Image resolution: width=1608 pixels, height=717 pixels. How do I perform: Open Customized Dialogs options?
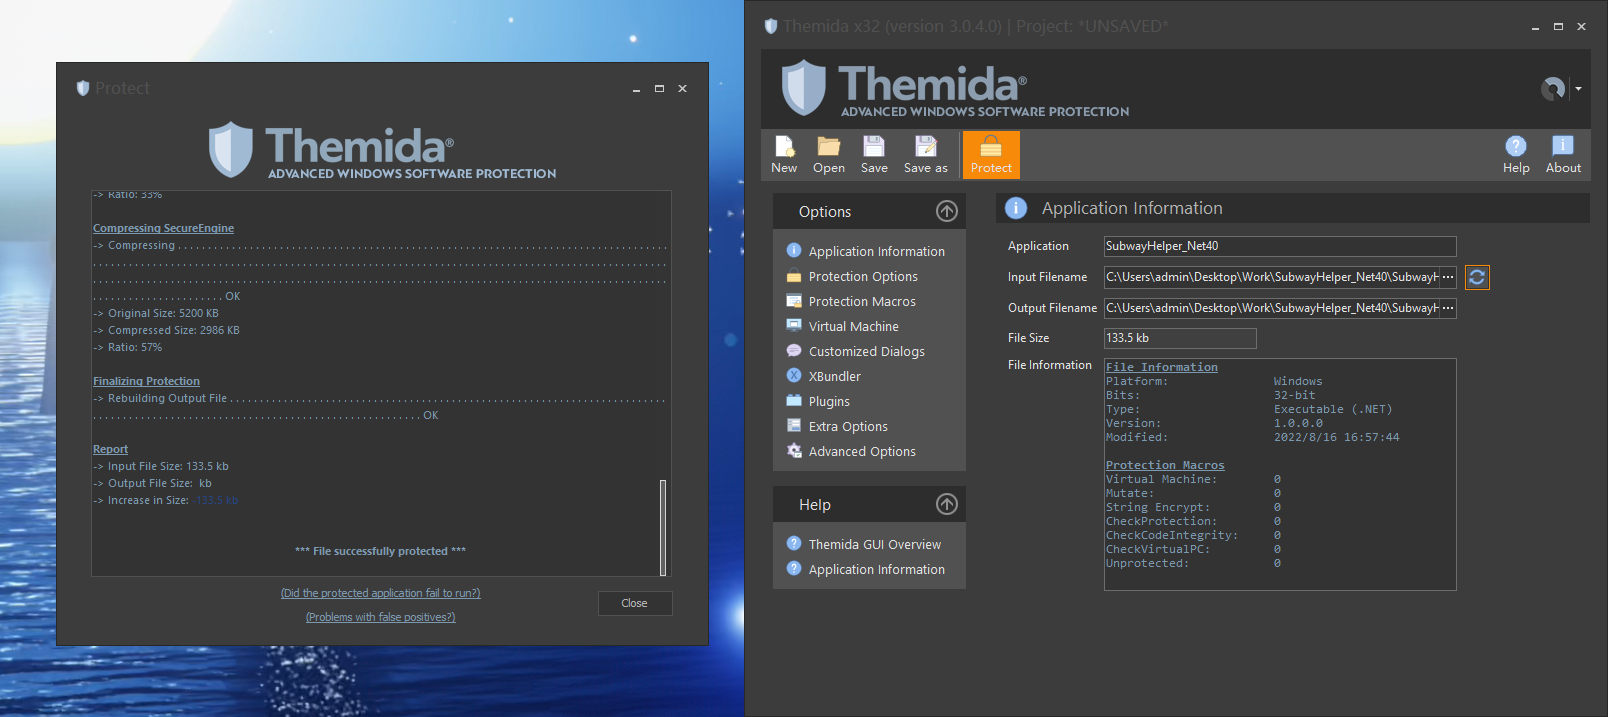coord(856,351)
